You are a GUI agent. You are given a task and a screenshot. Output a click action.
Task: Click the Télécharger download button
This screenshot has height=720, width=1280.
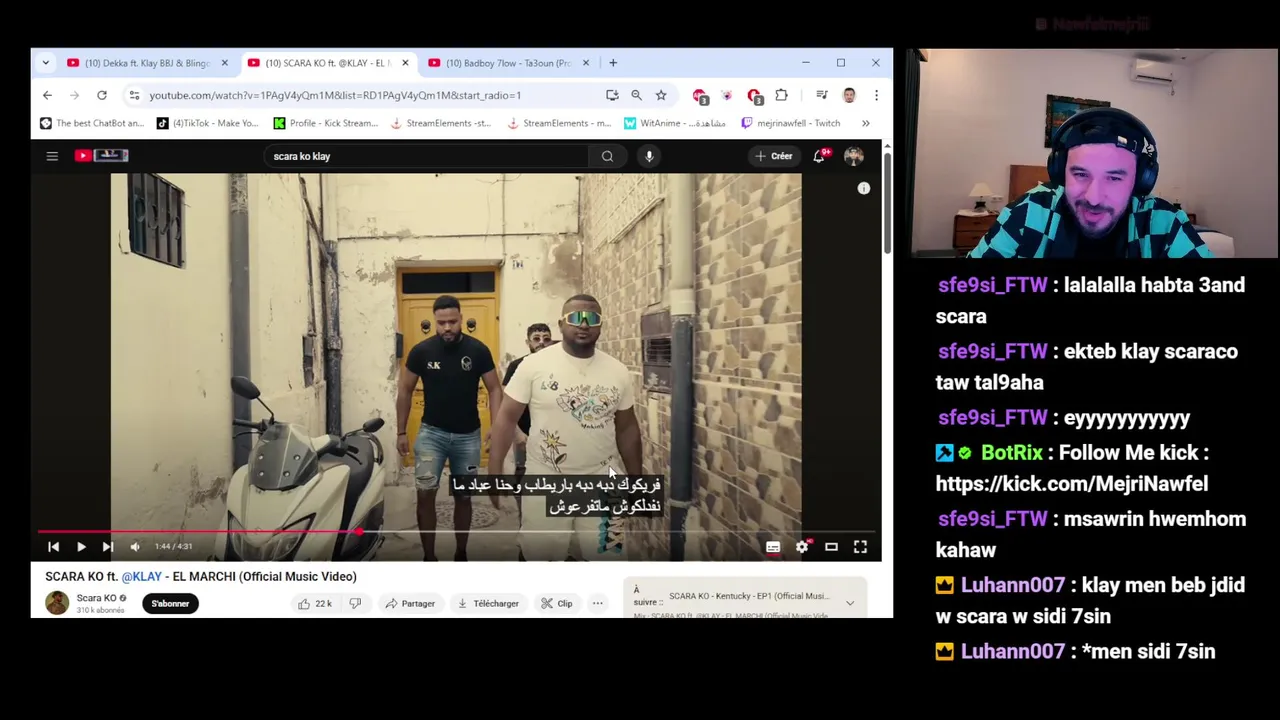pos(488,603)
